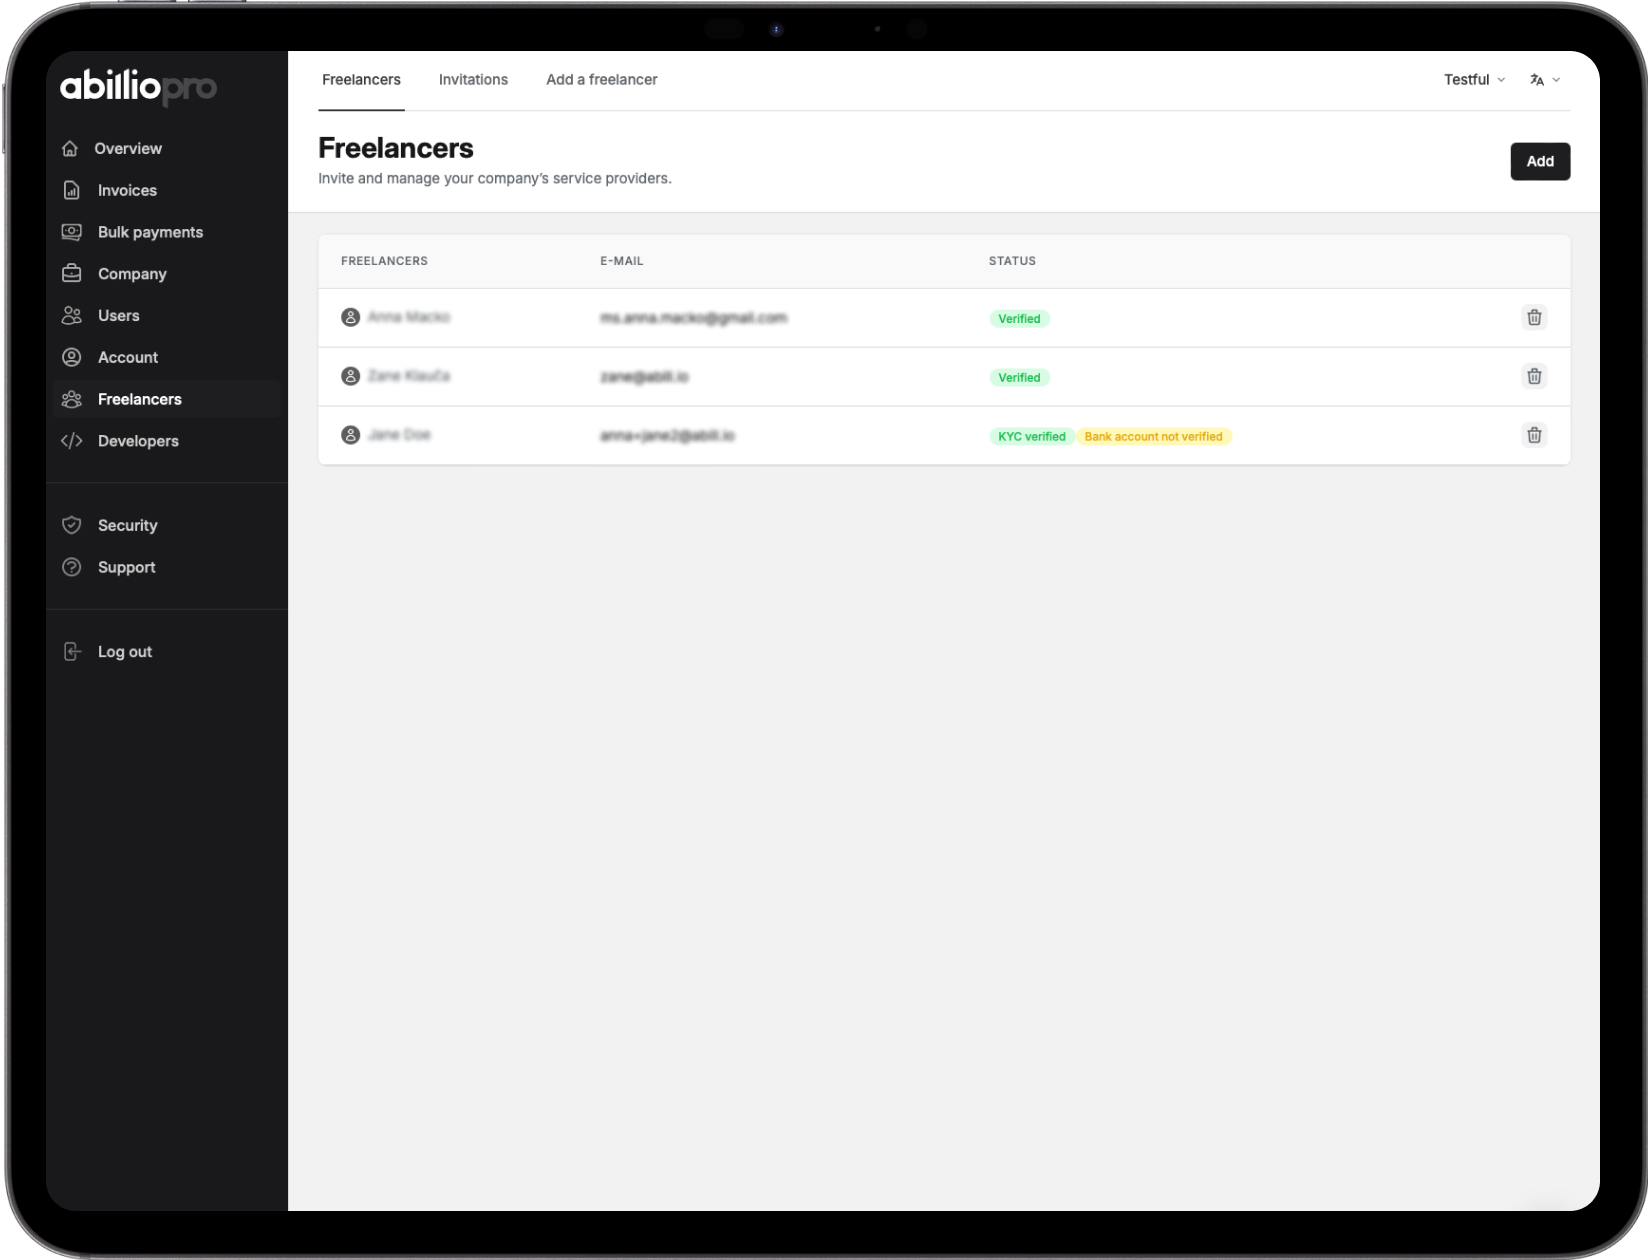Switch to the Invitations tab
Viewport: 1648px width, 1260px height.
pos(473,80)
